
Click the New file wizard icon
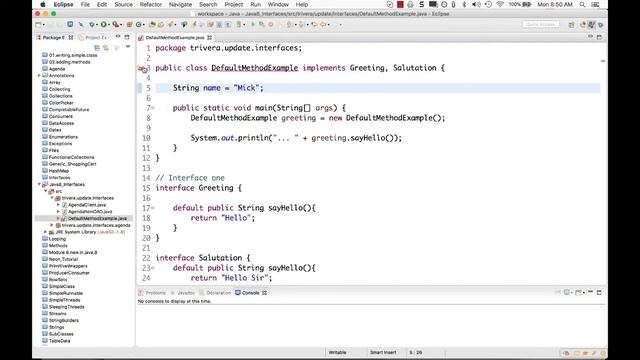pos(38,24)
